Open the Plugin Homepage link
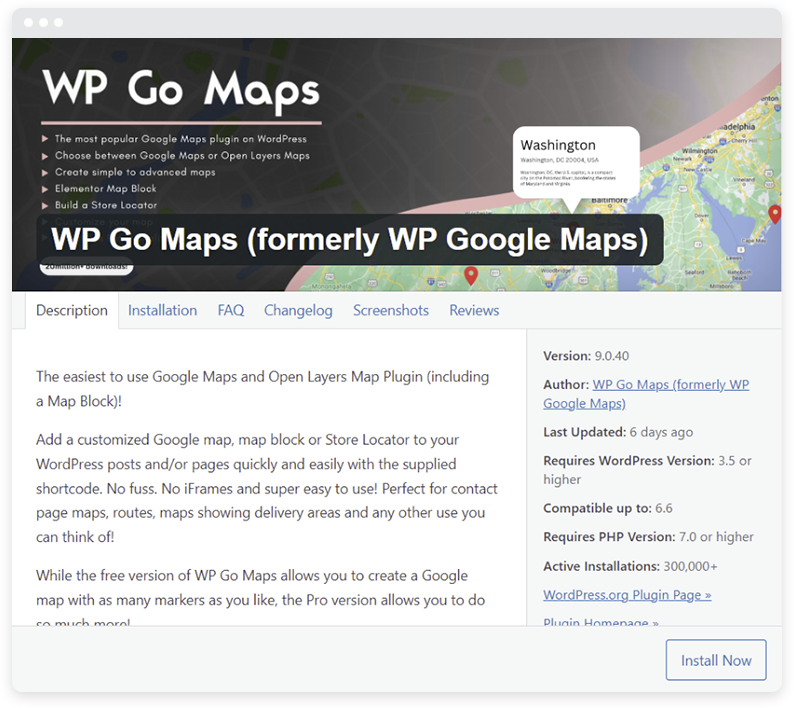 point(601,621)
